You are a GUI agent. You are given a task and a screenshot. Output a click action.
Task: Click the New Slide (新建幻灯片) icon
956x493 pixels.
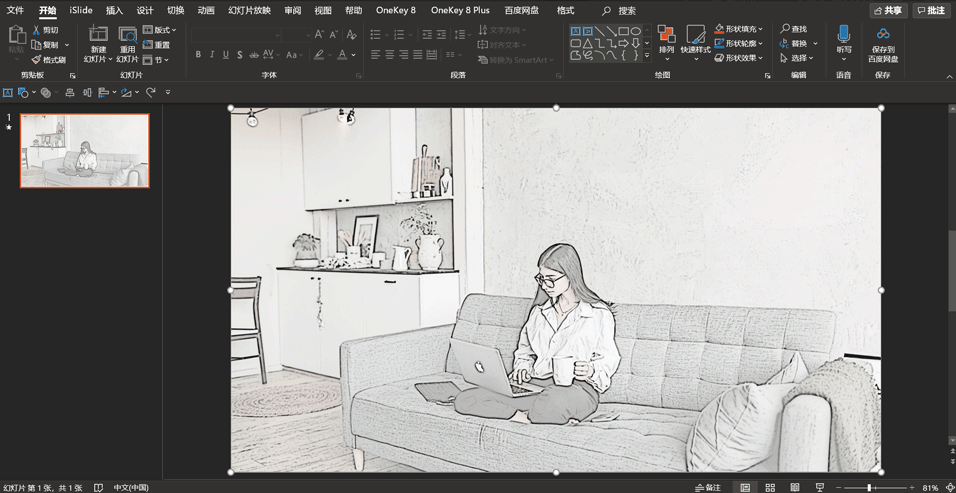pos(98,35)
